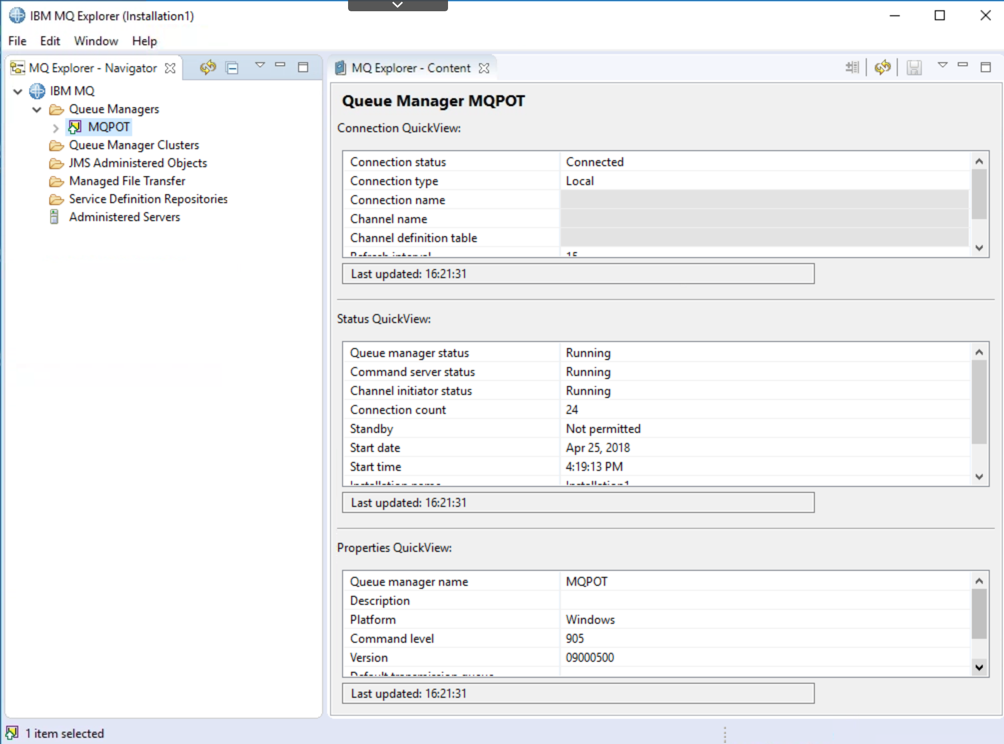Click the top pull-down chevron handle
1004x744 pixels.
pos(398,5)
